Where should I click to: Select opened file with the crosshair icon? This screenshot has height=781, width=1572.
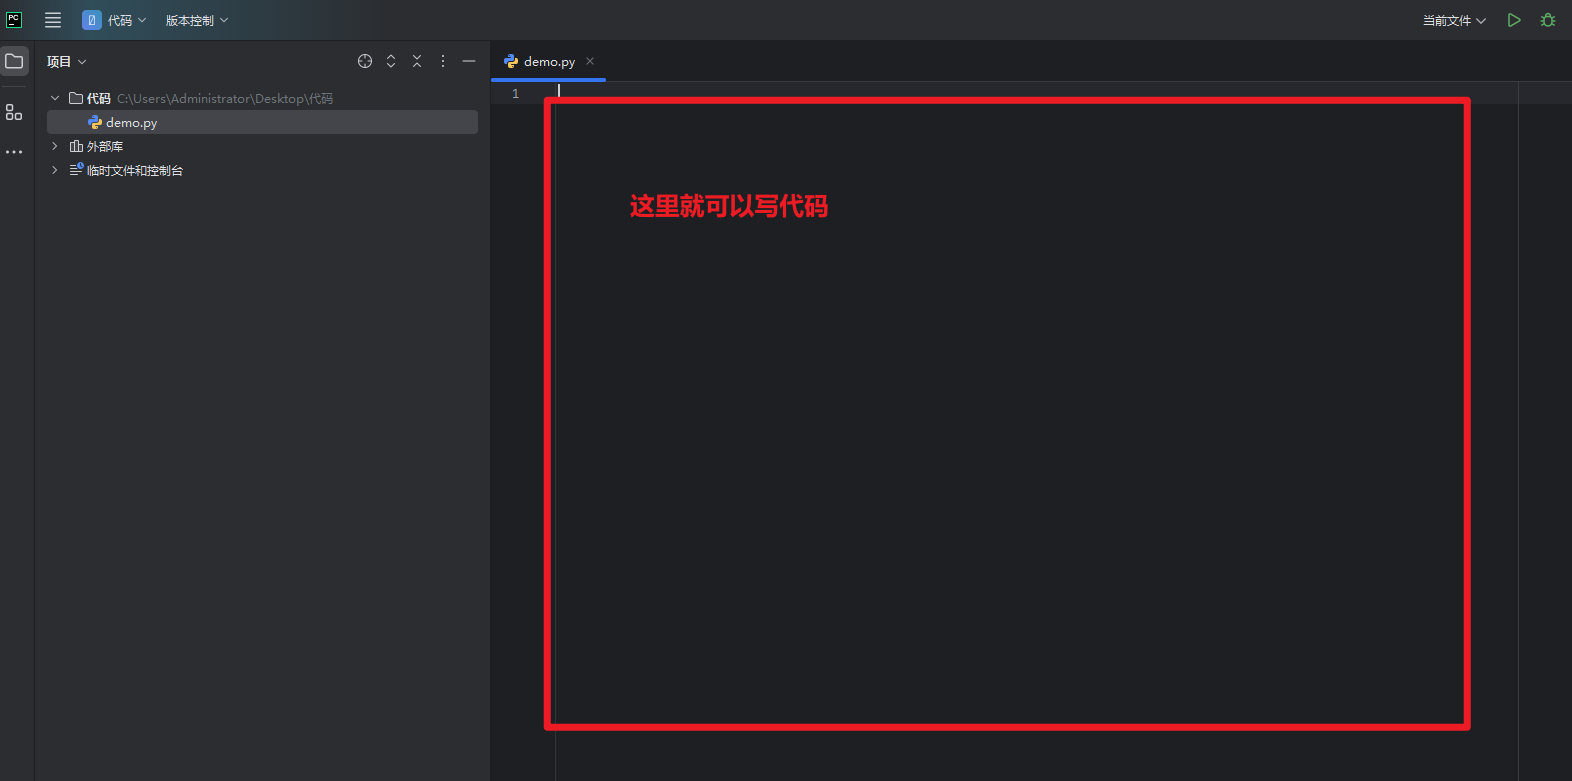[x=365, y=61]
